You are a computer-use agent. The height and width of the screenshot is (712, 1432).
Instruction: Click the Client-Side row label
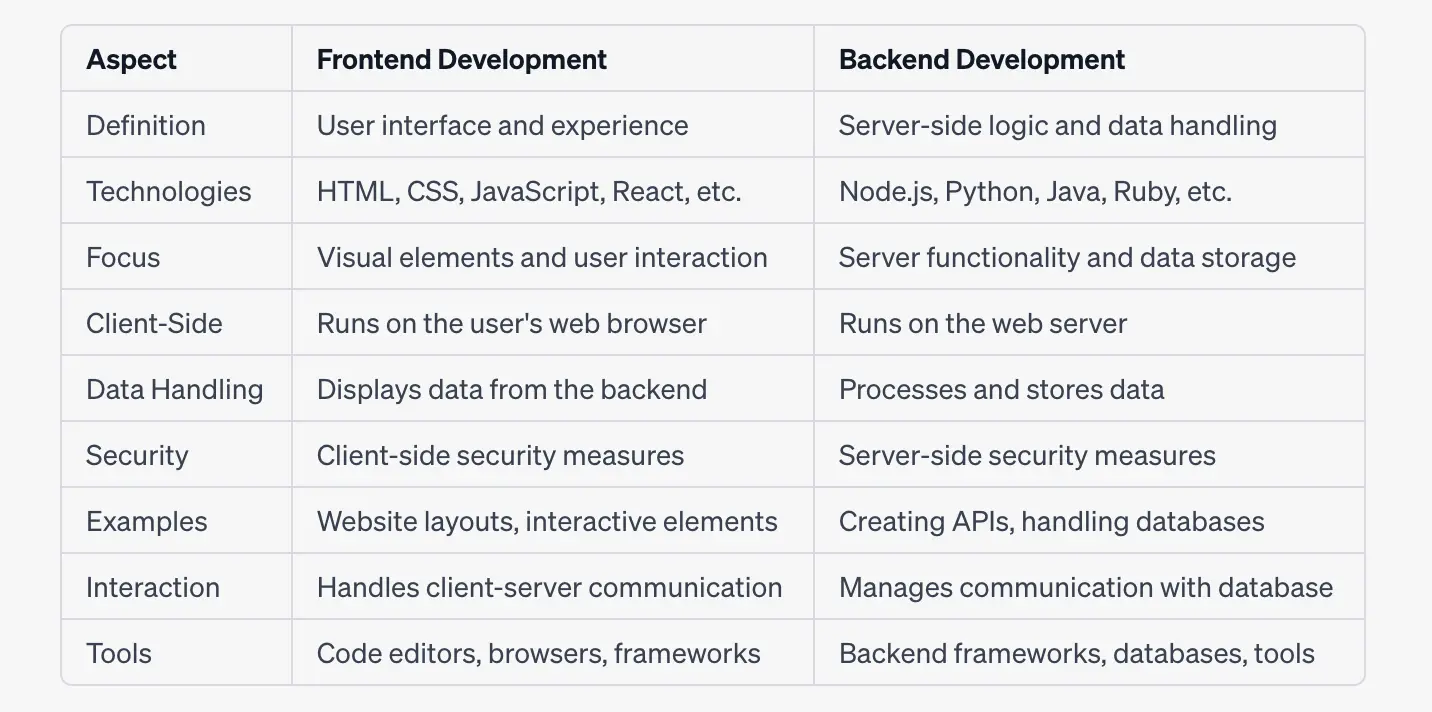pyautogui.click(x=154, y=324)
